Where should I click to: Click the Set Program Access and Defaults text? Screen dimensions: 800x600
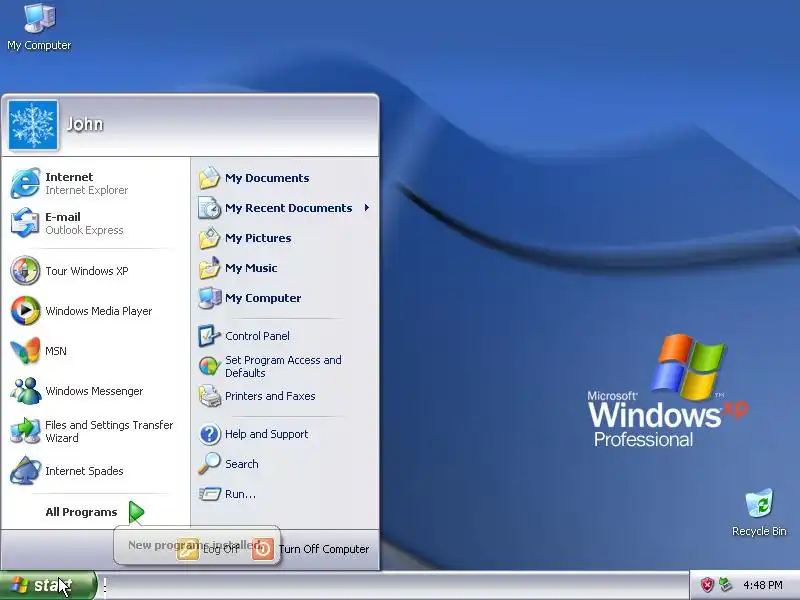(283, 366)
